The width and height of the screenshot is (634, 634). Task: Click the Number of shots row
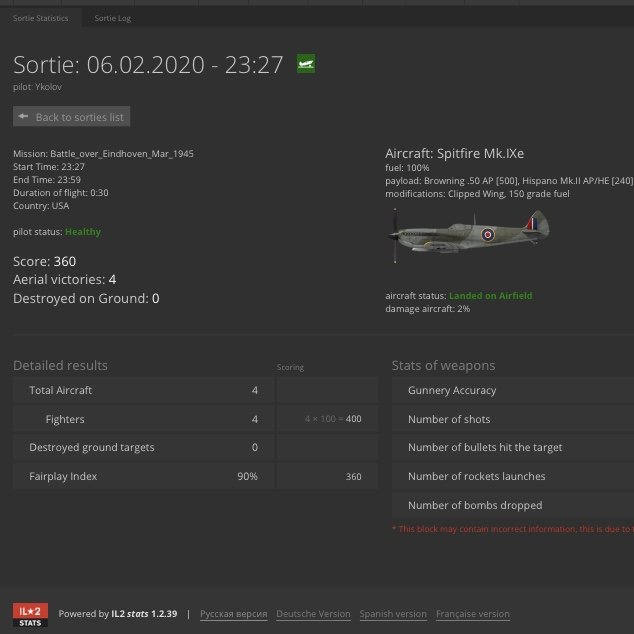513,419
